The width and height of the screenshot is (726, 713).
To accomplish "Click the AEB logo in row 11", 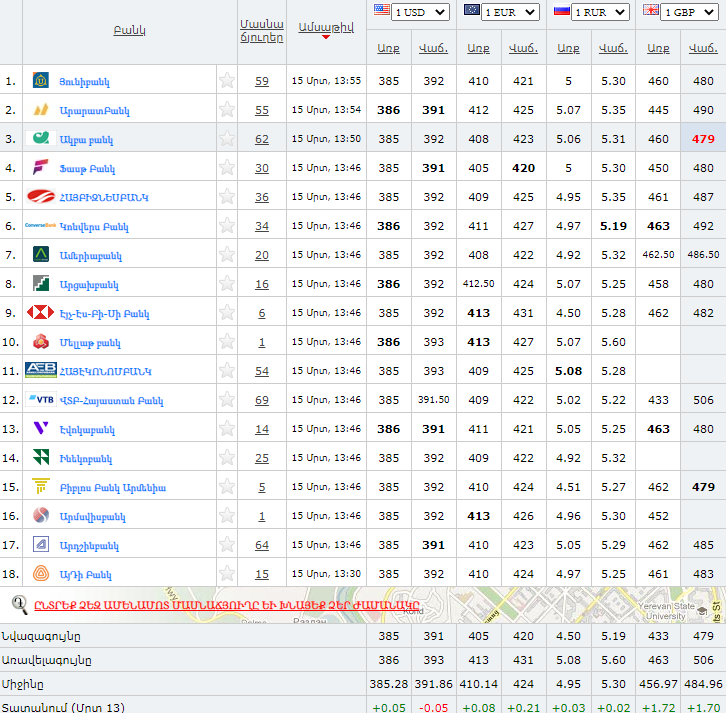I will (41, 370).
